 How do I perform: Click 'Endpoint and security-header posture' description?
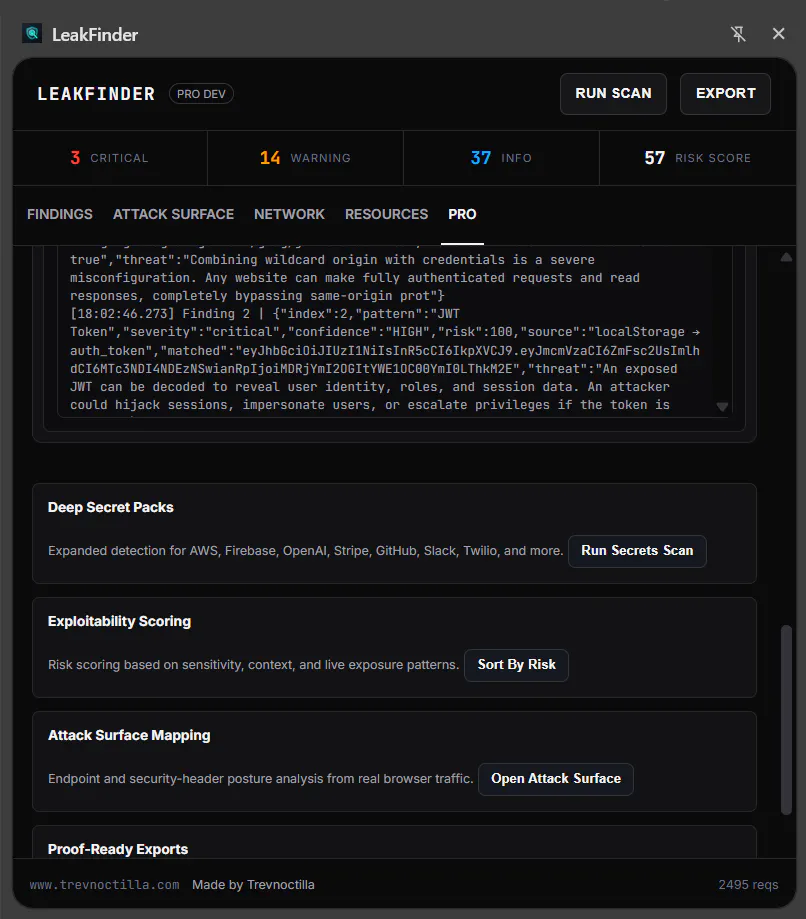[x=260, y=779]
